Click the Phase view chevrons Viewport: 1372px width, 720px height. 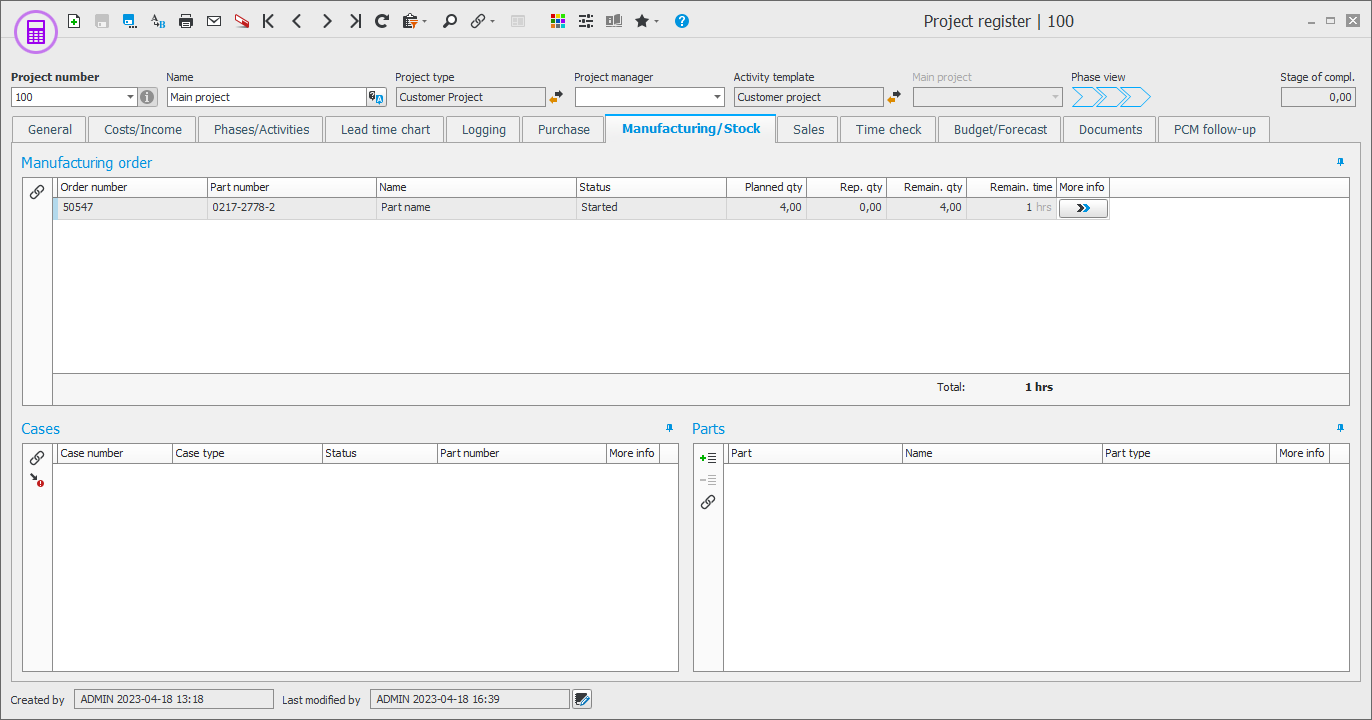click(1111, 97)
